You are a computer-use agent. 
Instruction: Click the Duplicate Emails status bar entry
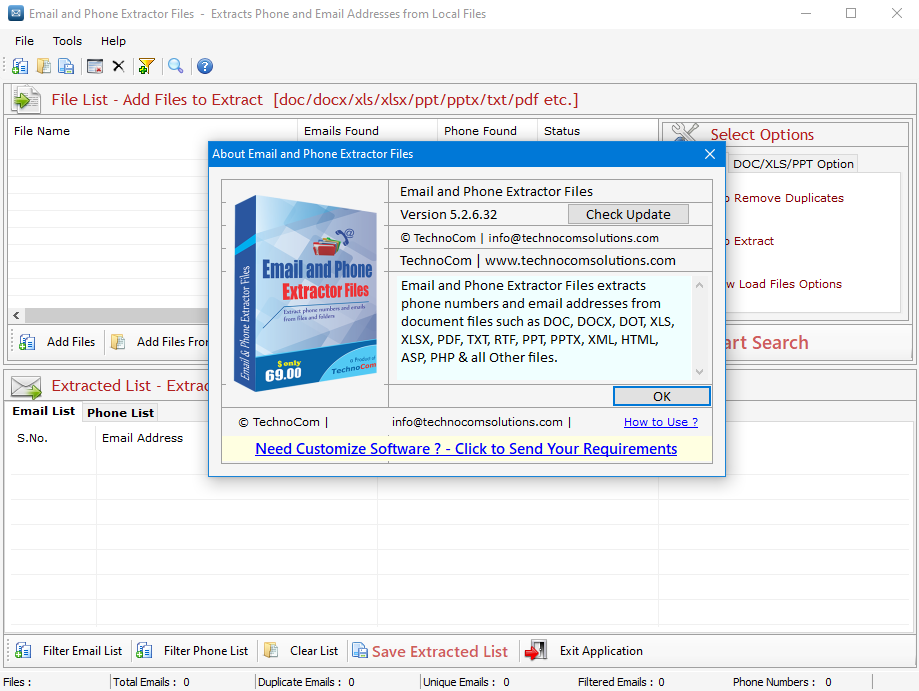(x=306, y=682)
